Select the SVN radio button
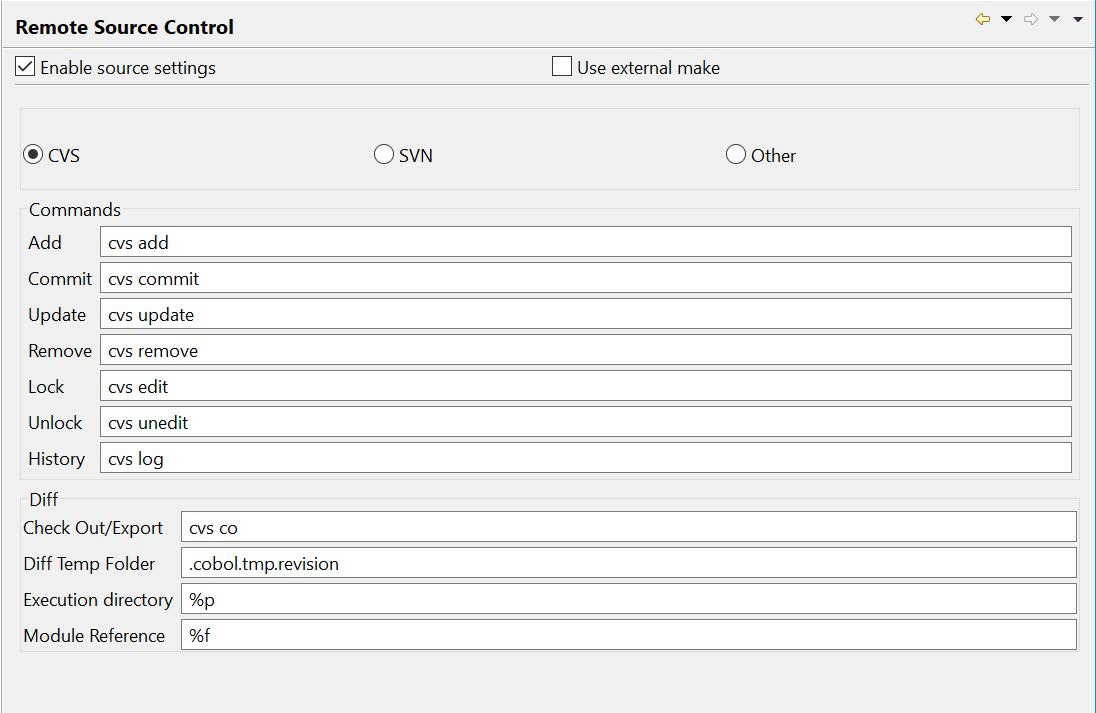Image resolution: width=1096 pixels, height=713 pixels. tap(383, 154)
